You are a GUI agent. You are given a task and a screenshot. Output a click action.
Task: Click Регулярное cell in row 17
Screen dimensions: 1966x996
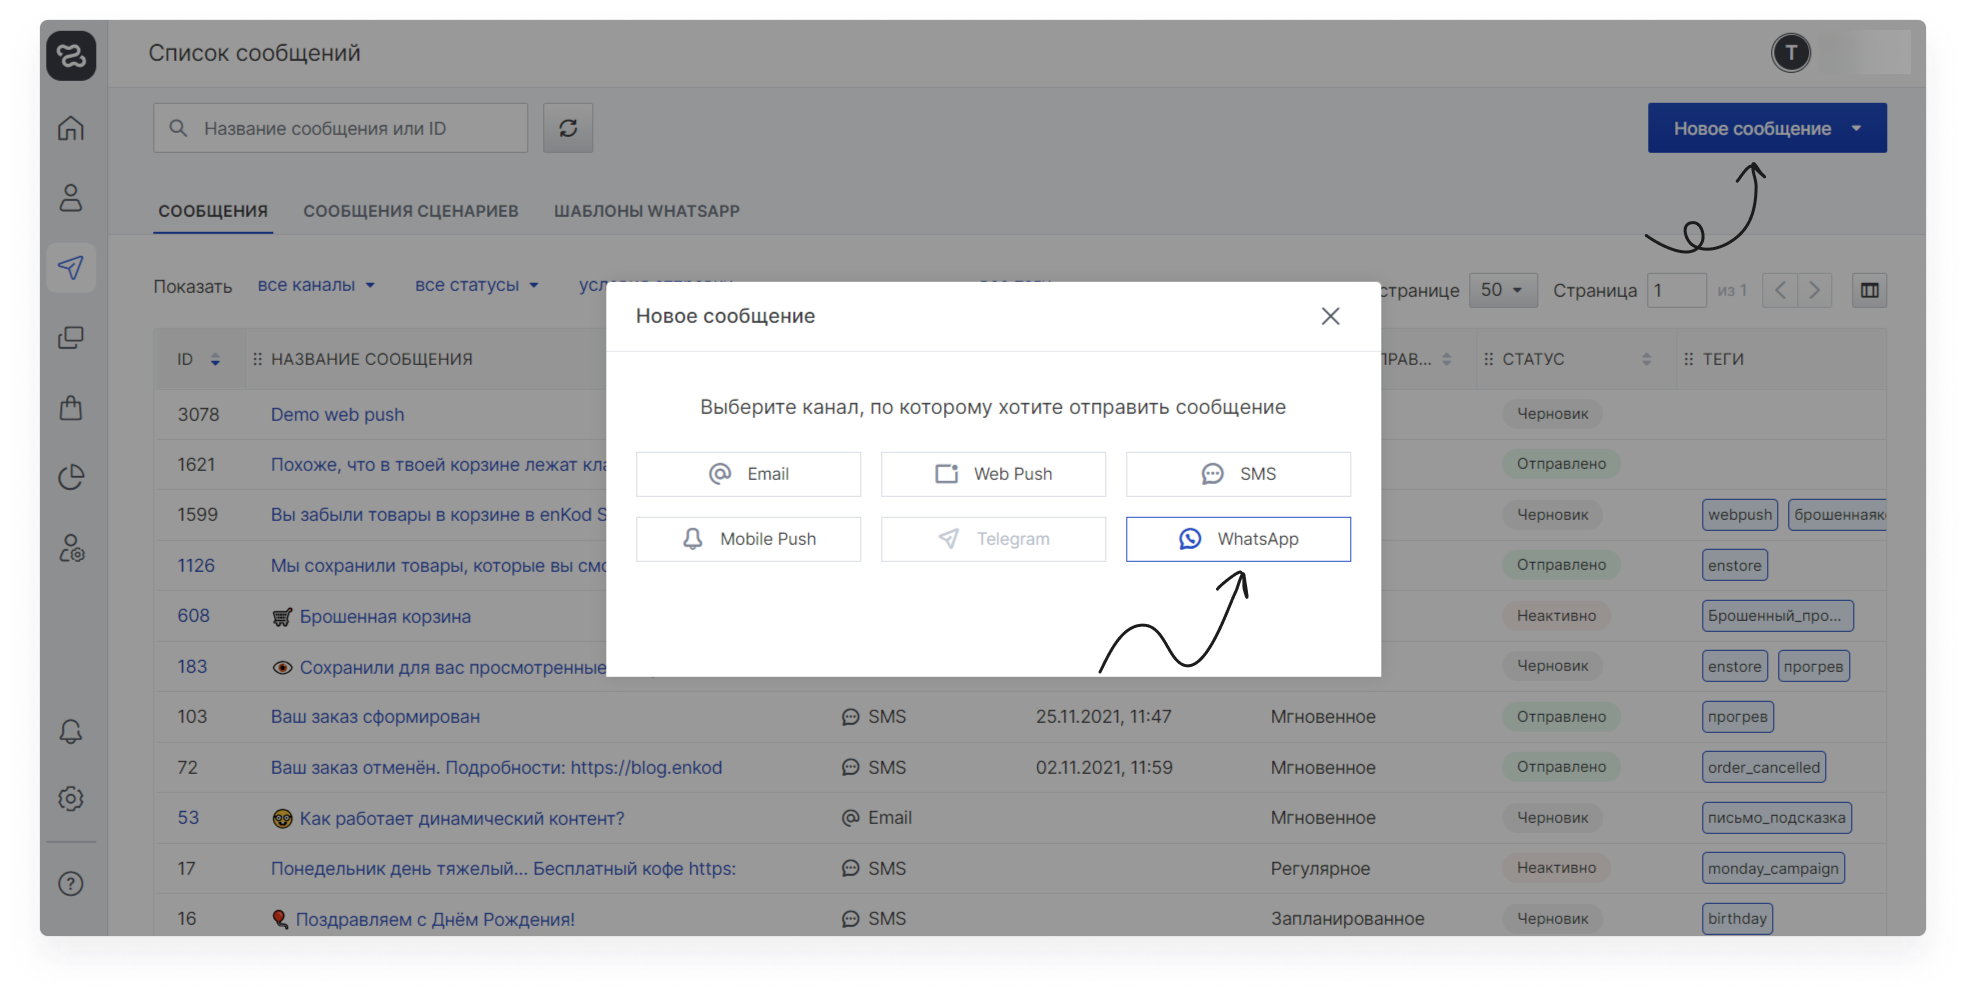[x=1320, y=869]
